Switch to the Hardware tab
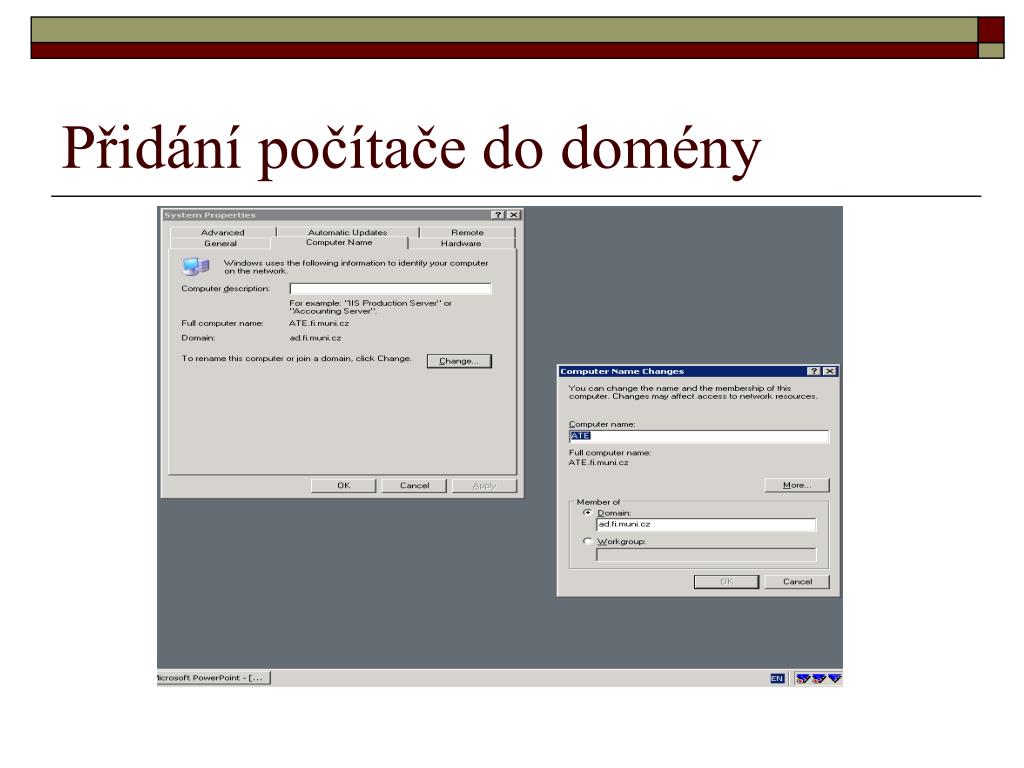Screen dimensions: 1024x768 click(x=461, y=244)
